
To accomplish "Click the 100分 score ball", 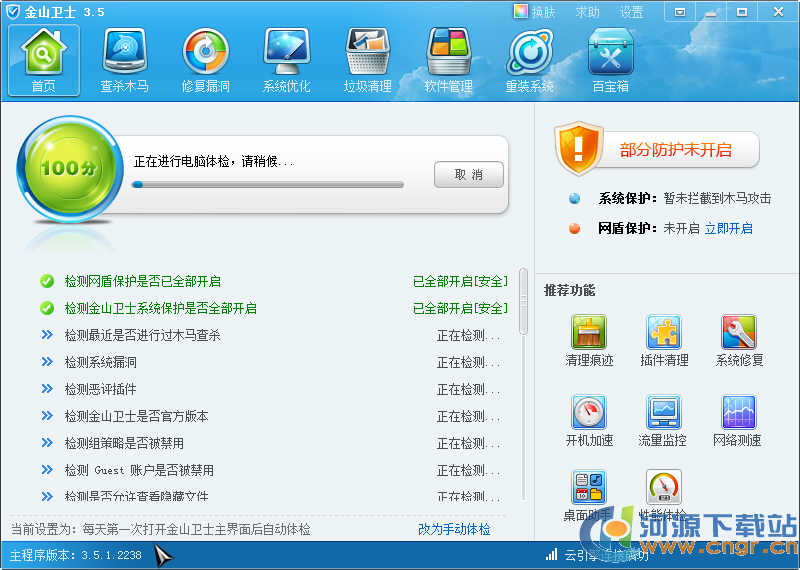I will click(x=70, y=168).
